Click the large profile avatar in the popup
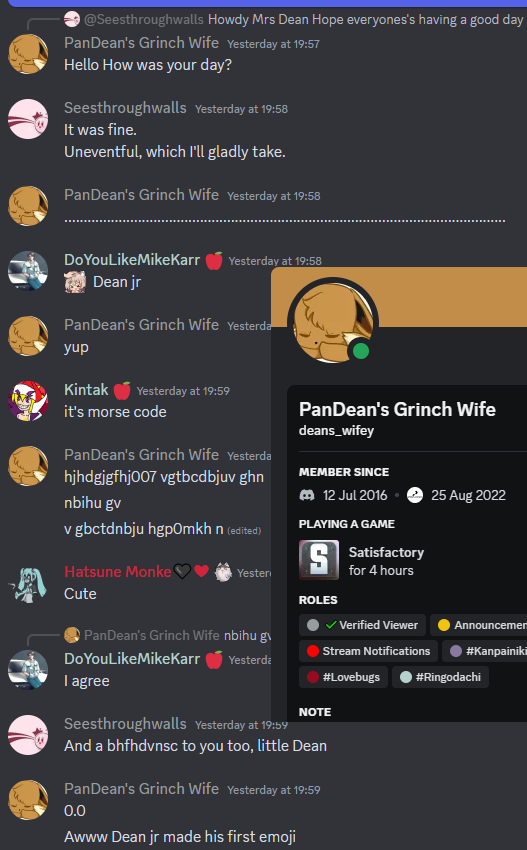527x850 pixels. click(x=332, y=323)
